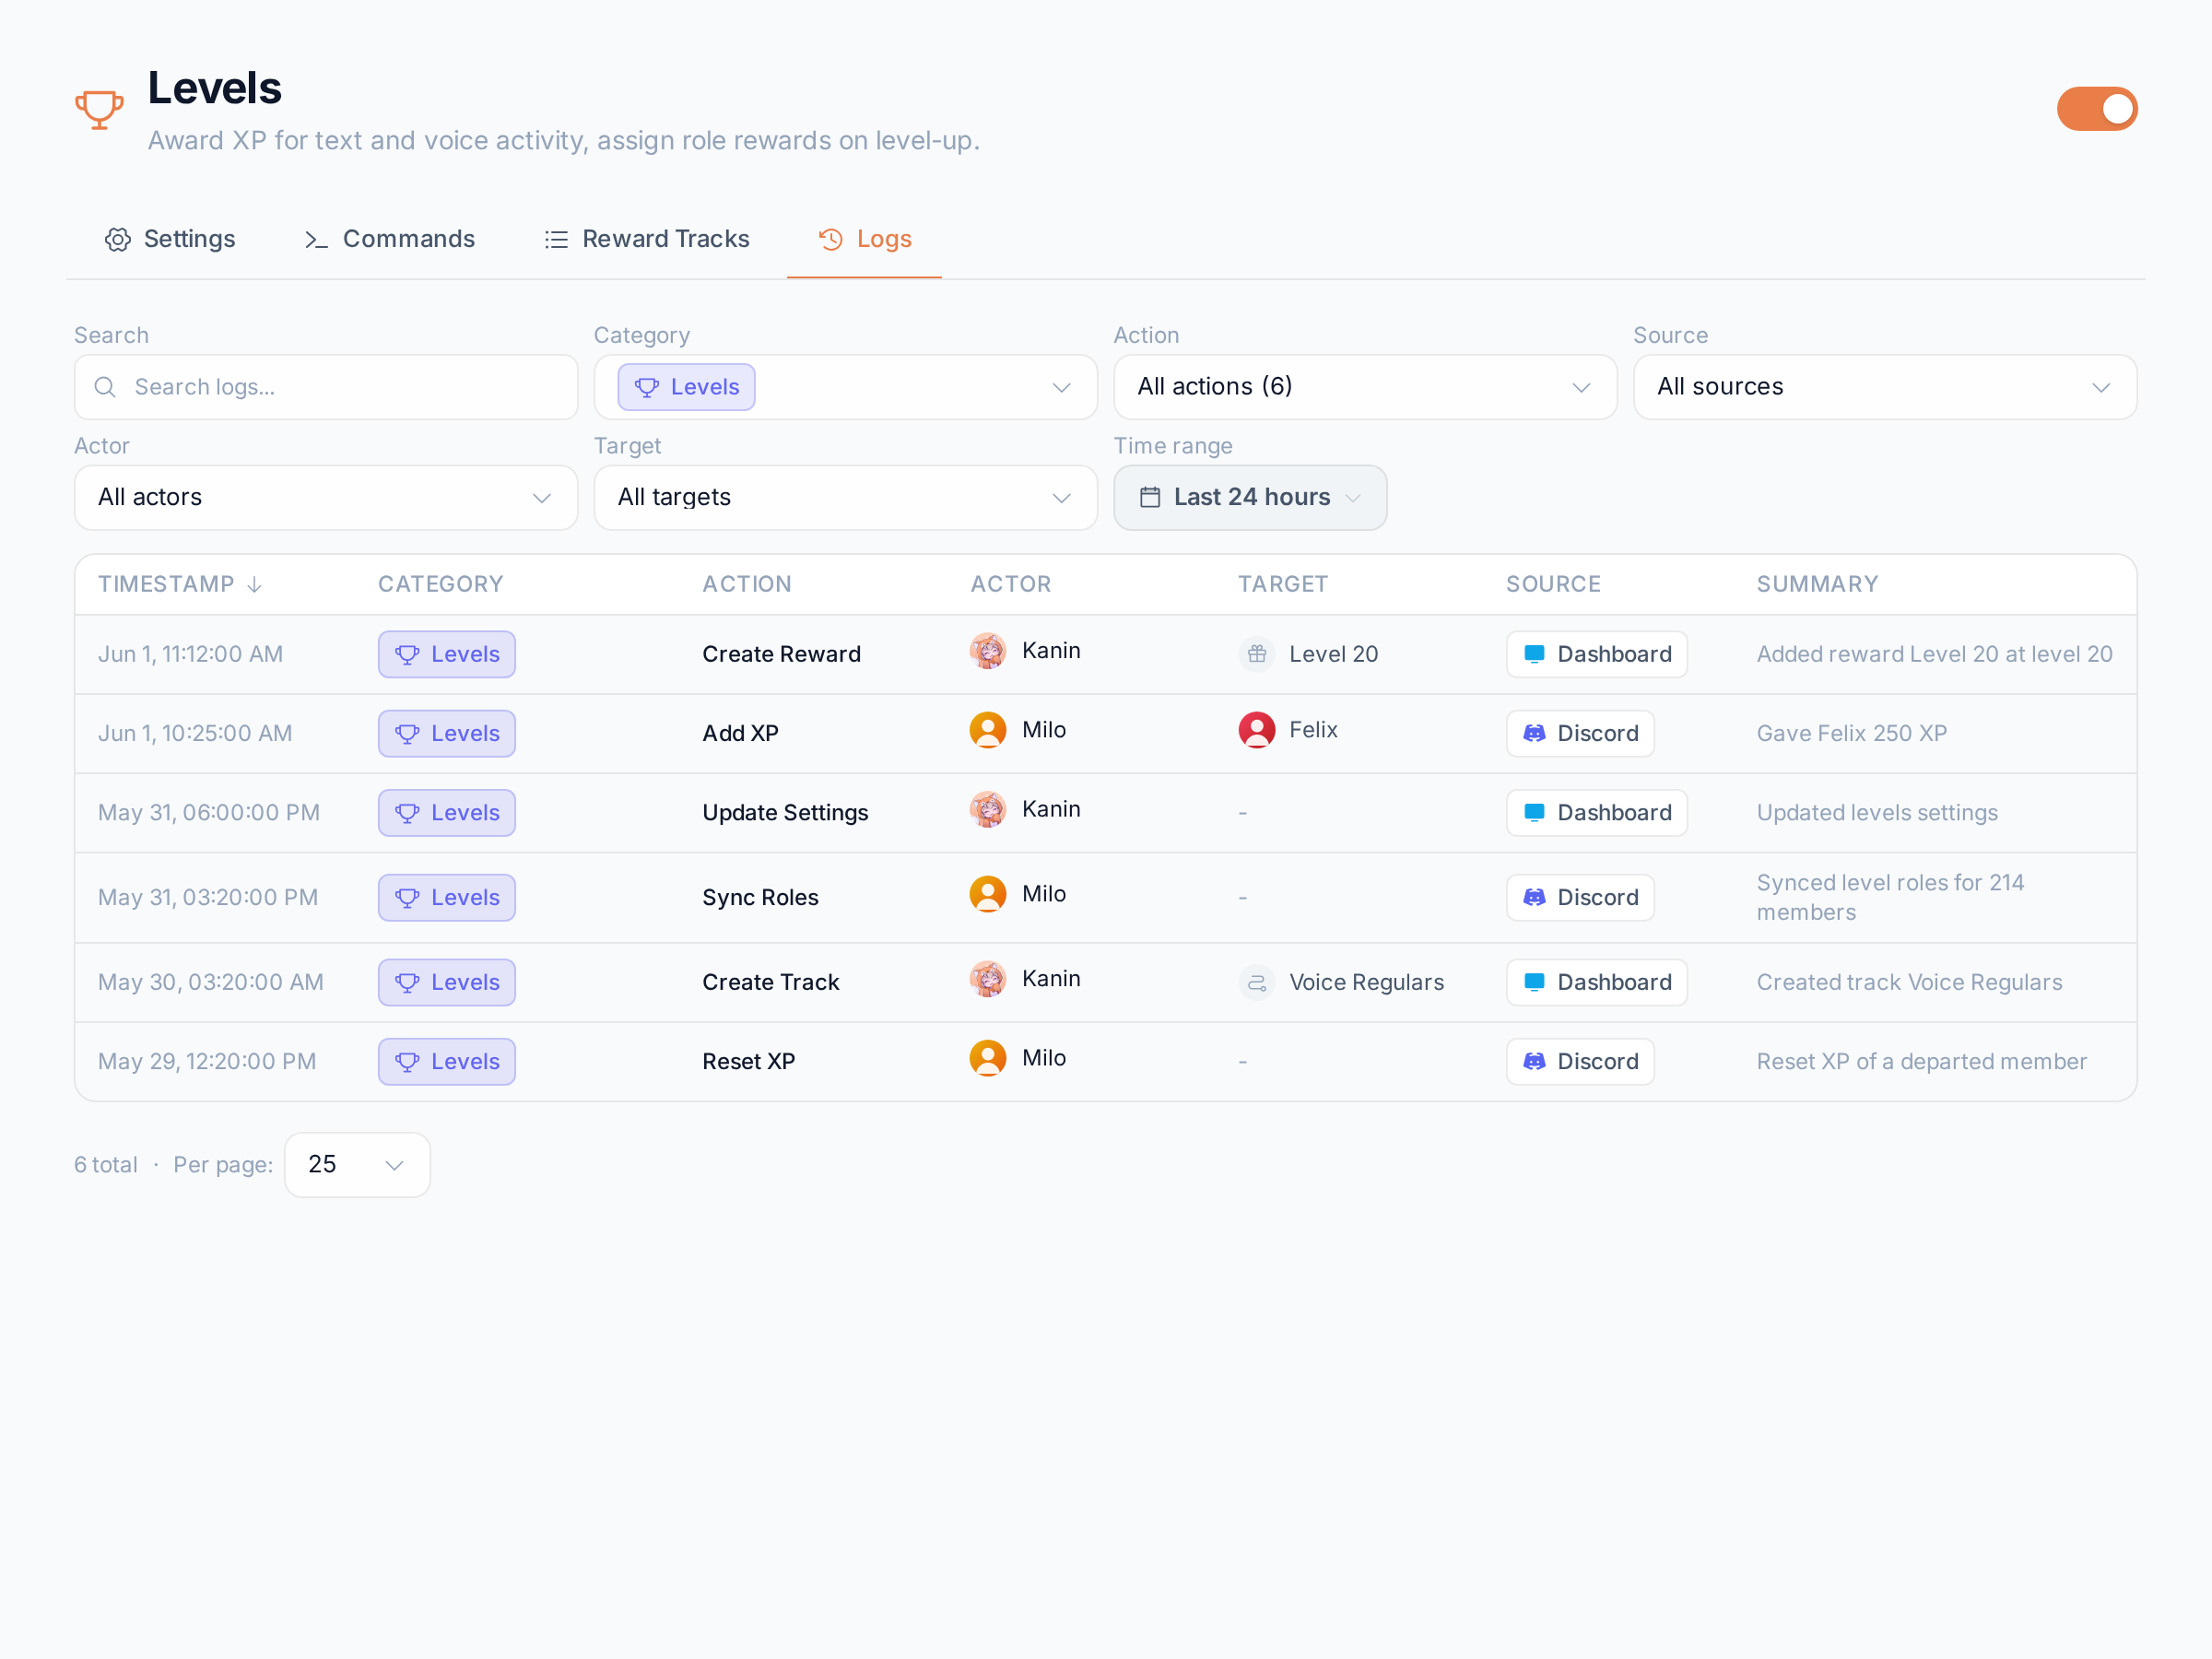Image resolution: width=2212 pixels, height=1659 pixels.
Task: Click the 'Gave Felix 250 XP' summary
Action: [x=1852, y=733]
